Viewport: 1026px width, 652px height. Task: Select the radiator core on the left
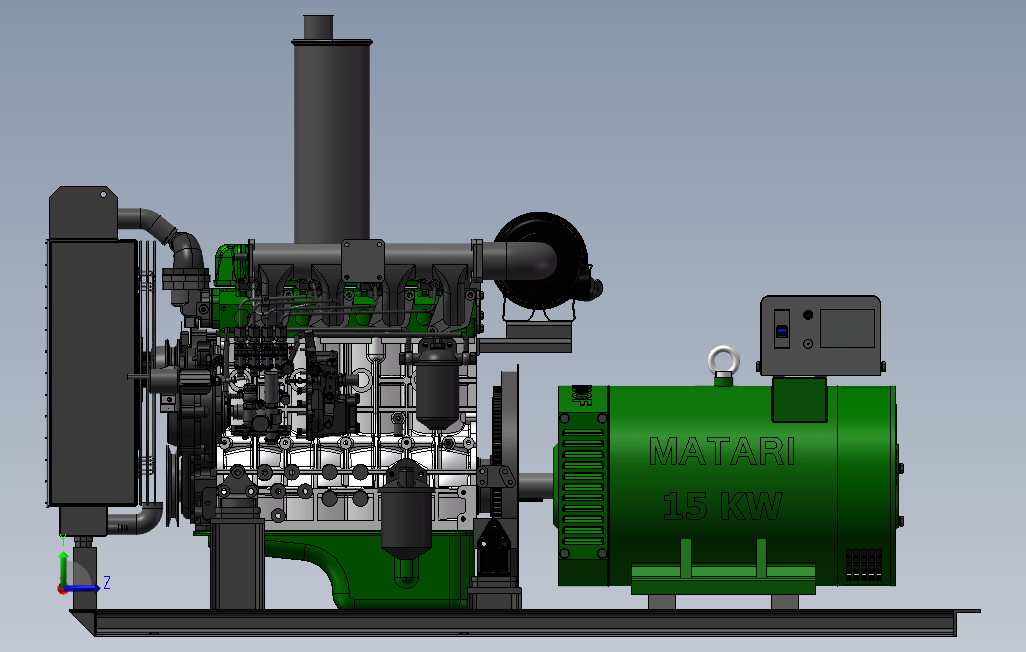(92, 372)
